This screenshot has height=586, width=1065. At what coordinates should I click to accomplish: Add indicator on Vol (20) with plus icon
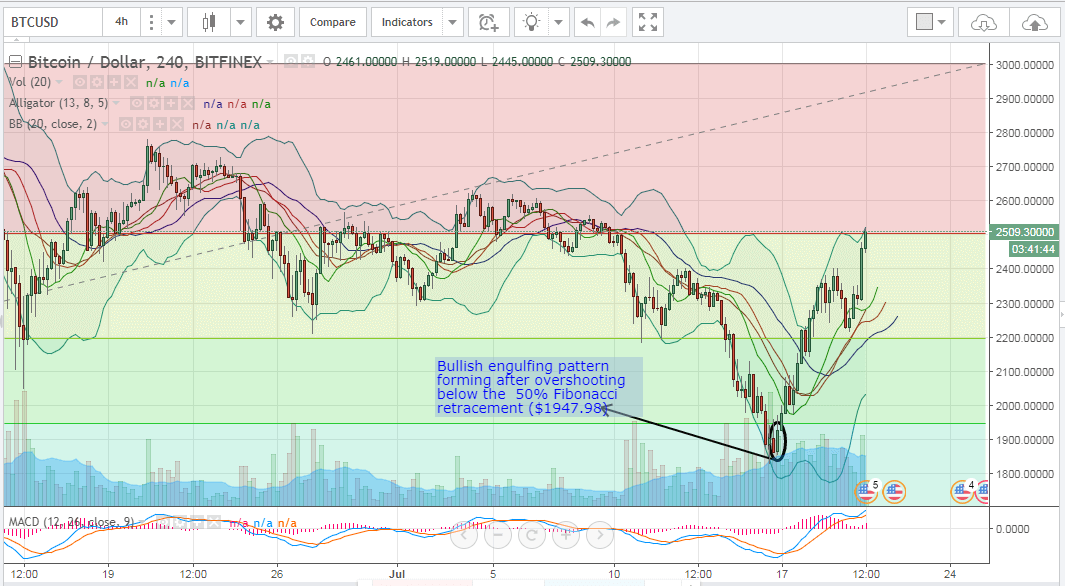tap(114, 83)
